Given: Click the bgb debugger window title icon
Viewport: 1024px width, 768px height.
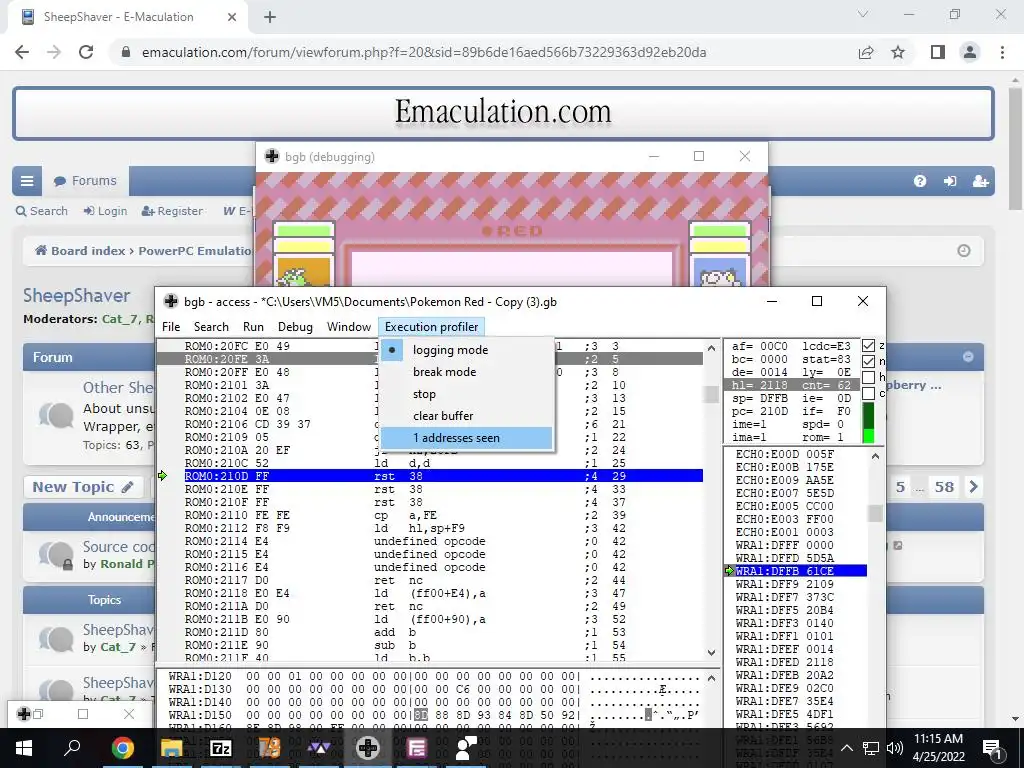Looking at the screenshot, I should point(171,302).
